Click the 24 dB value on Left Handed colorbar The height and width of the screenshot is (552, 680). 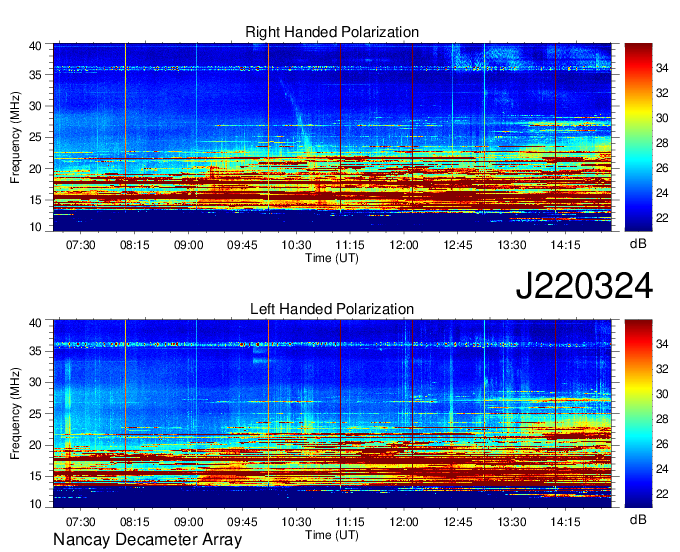662,469
